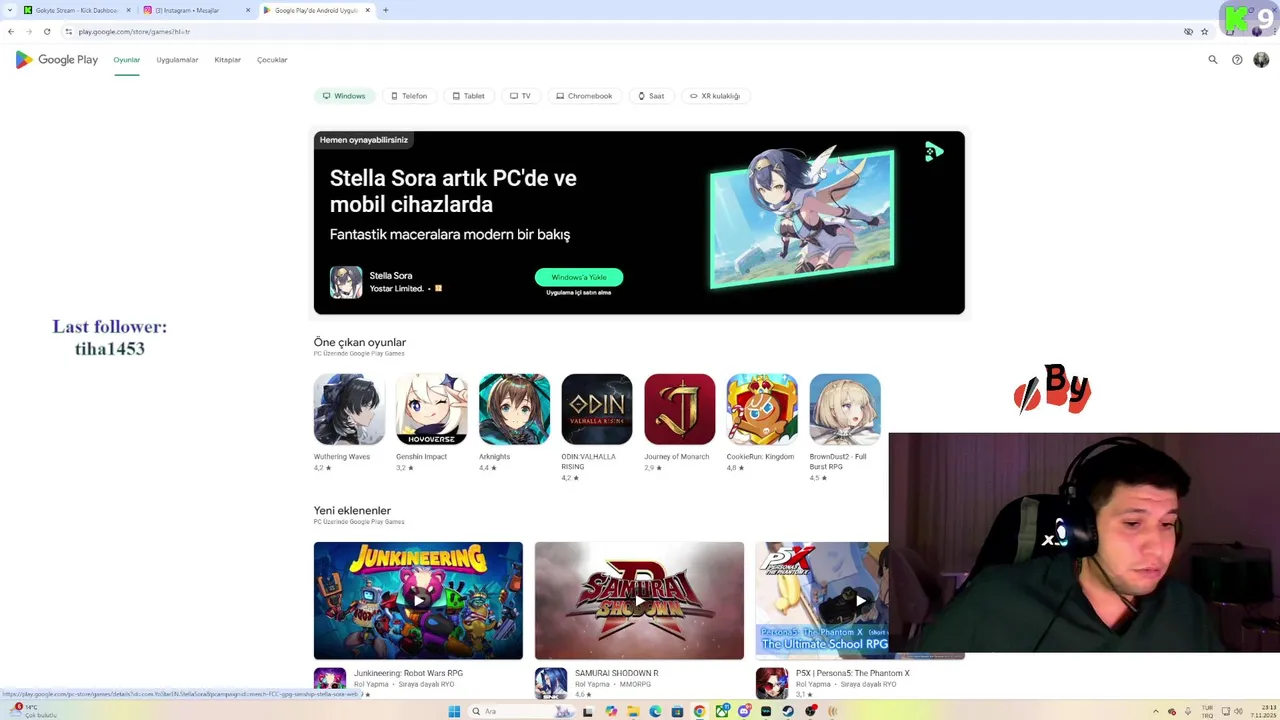Open File Explorer from the taskbar
1280x720 pixels.
(x=633, y=711)
